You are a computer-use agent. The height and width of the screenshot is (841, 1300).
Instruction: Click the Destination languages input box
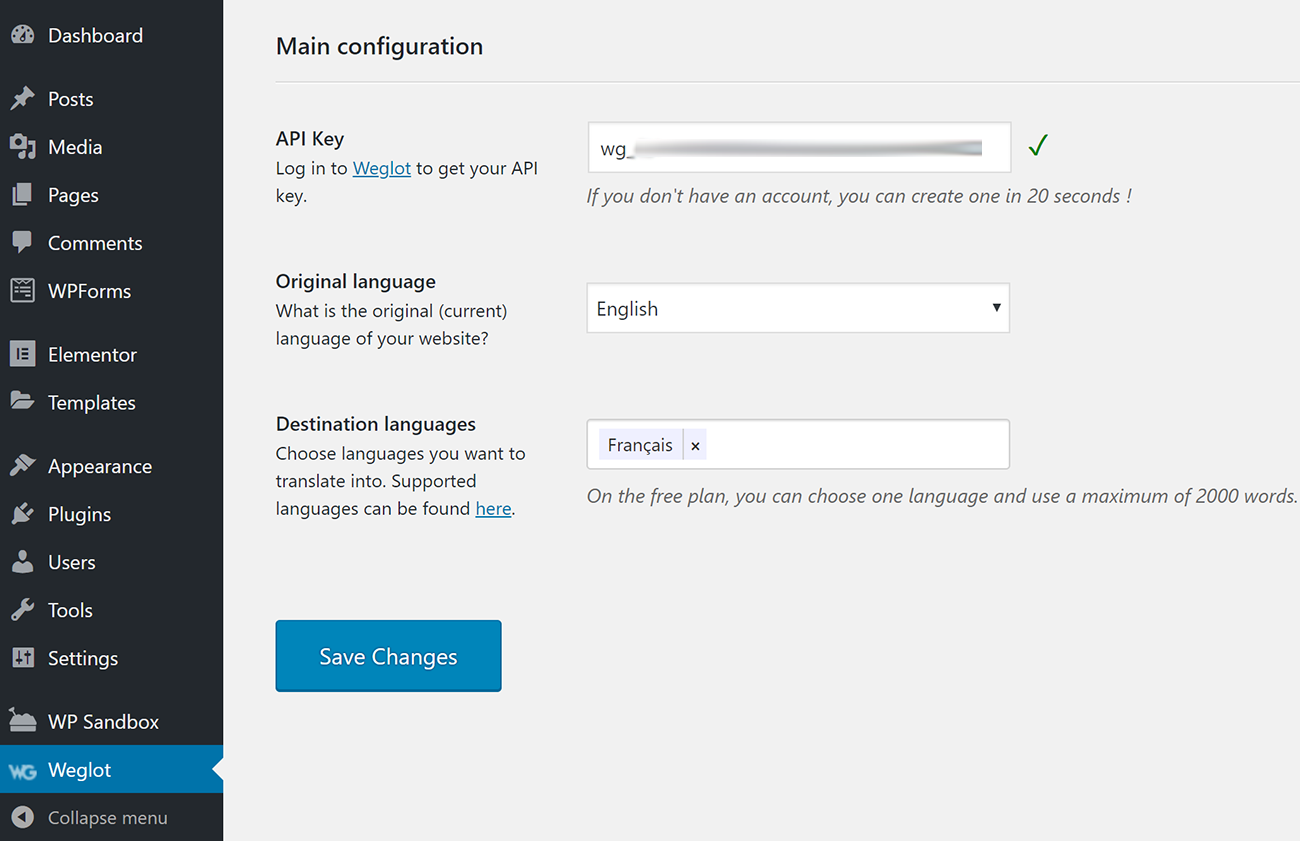point(798,444)
